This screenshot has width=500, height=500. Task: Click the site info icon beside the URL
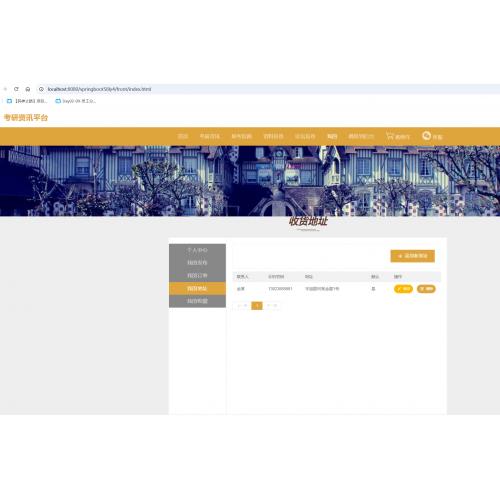click(x=41, y=89)
